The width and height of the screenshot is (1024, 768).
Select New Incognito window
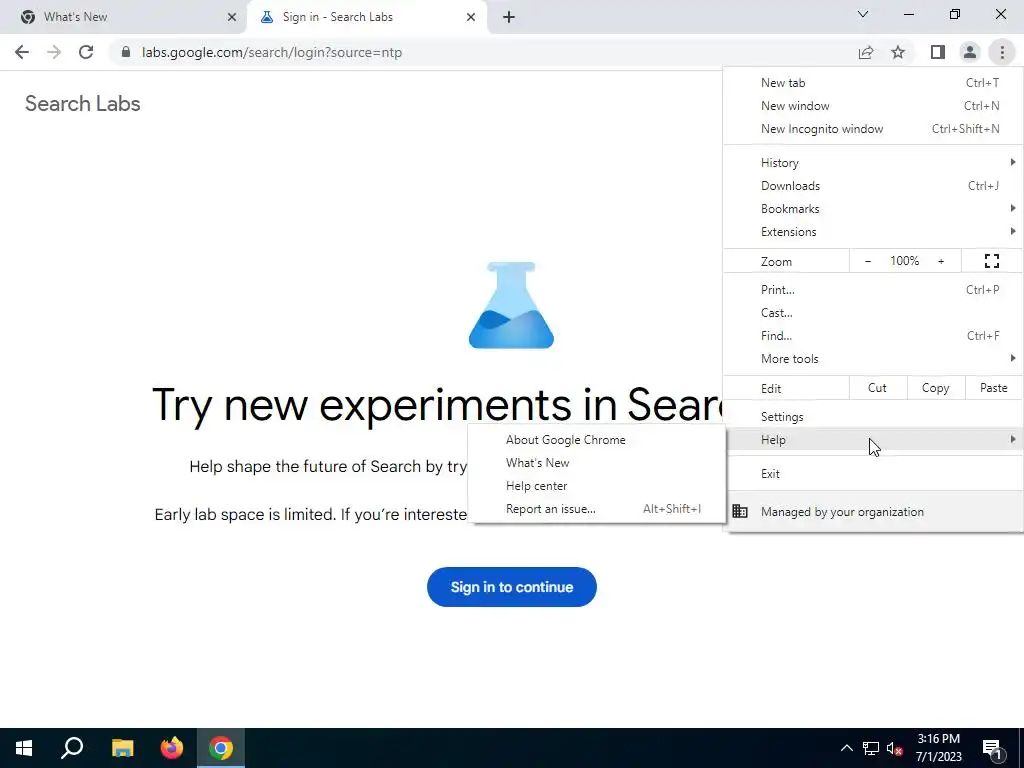click(873, 129)
